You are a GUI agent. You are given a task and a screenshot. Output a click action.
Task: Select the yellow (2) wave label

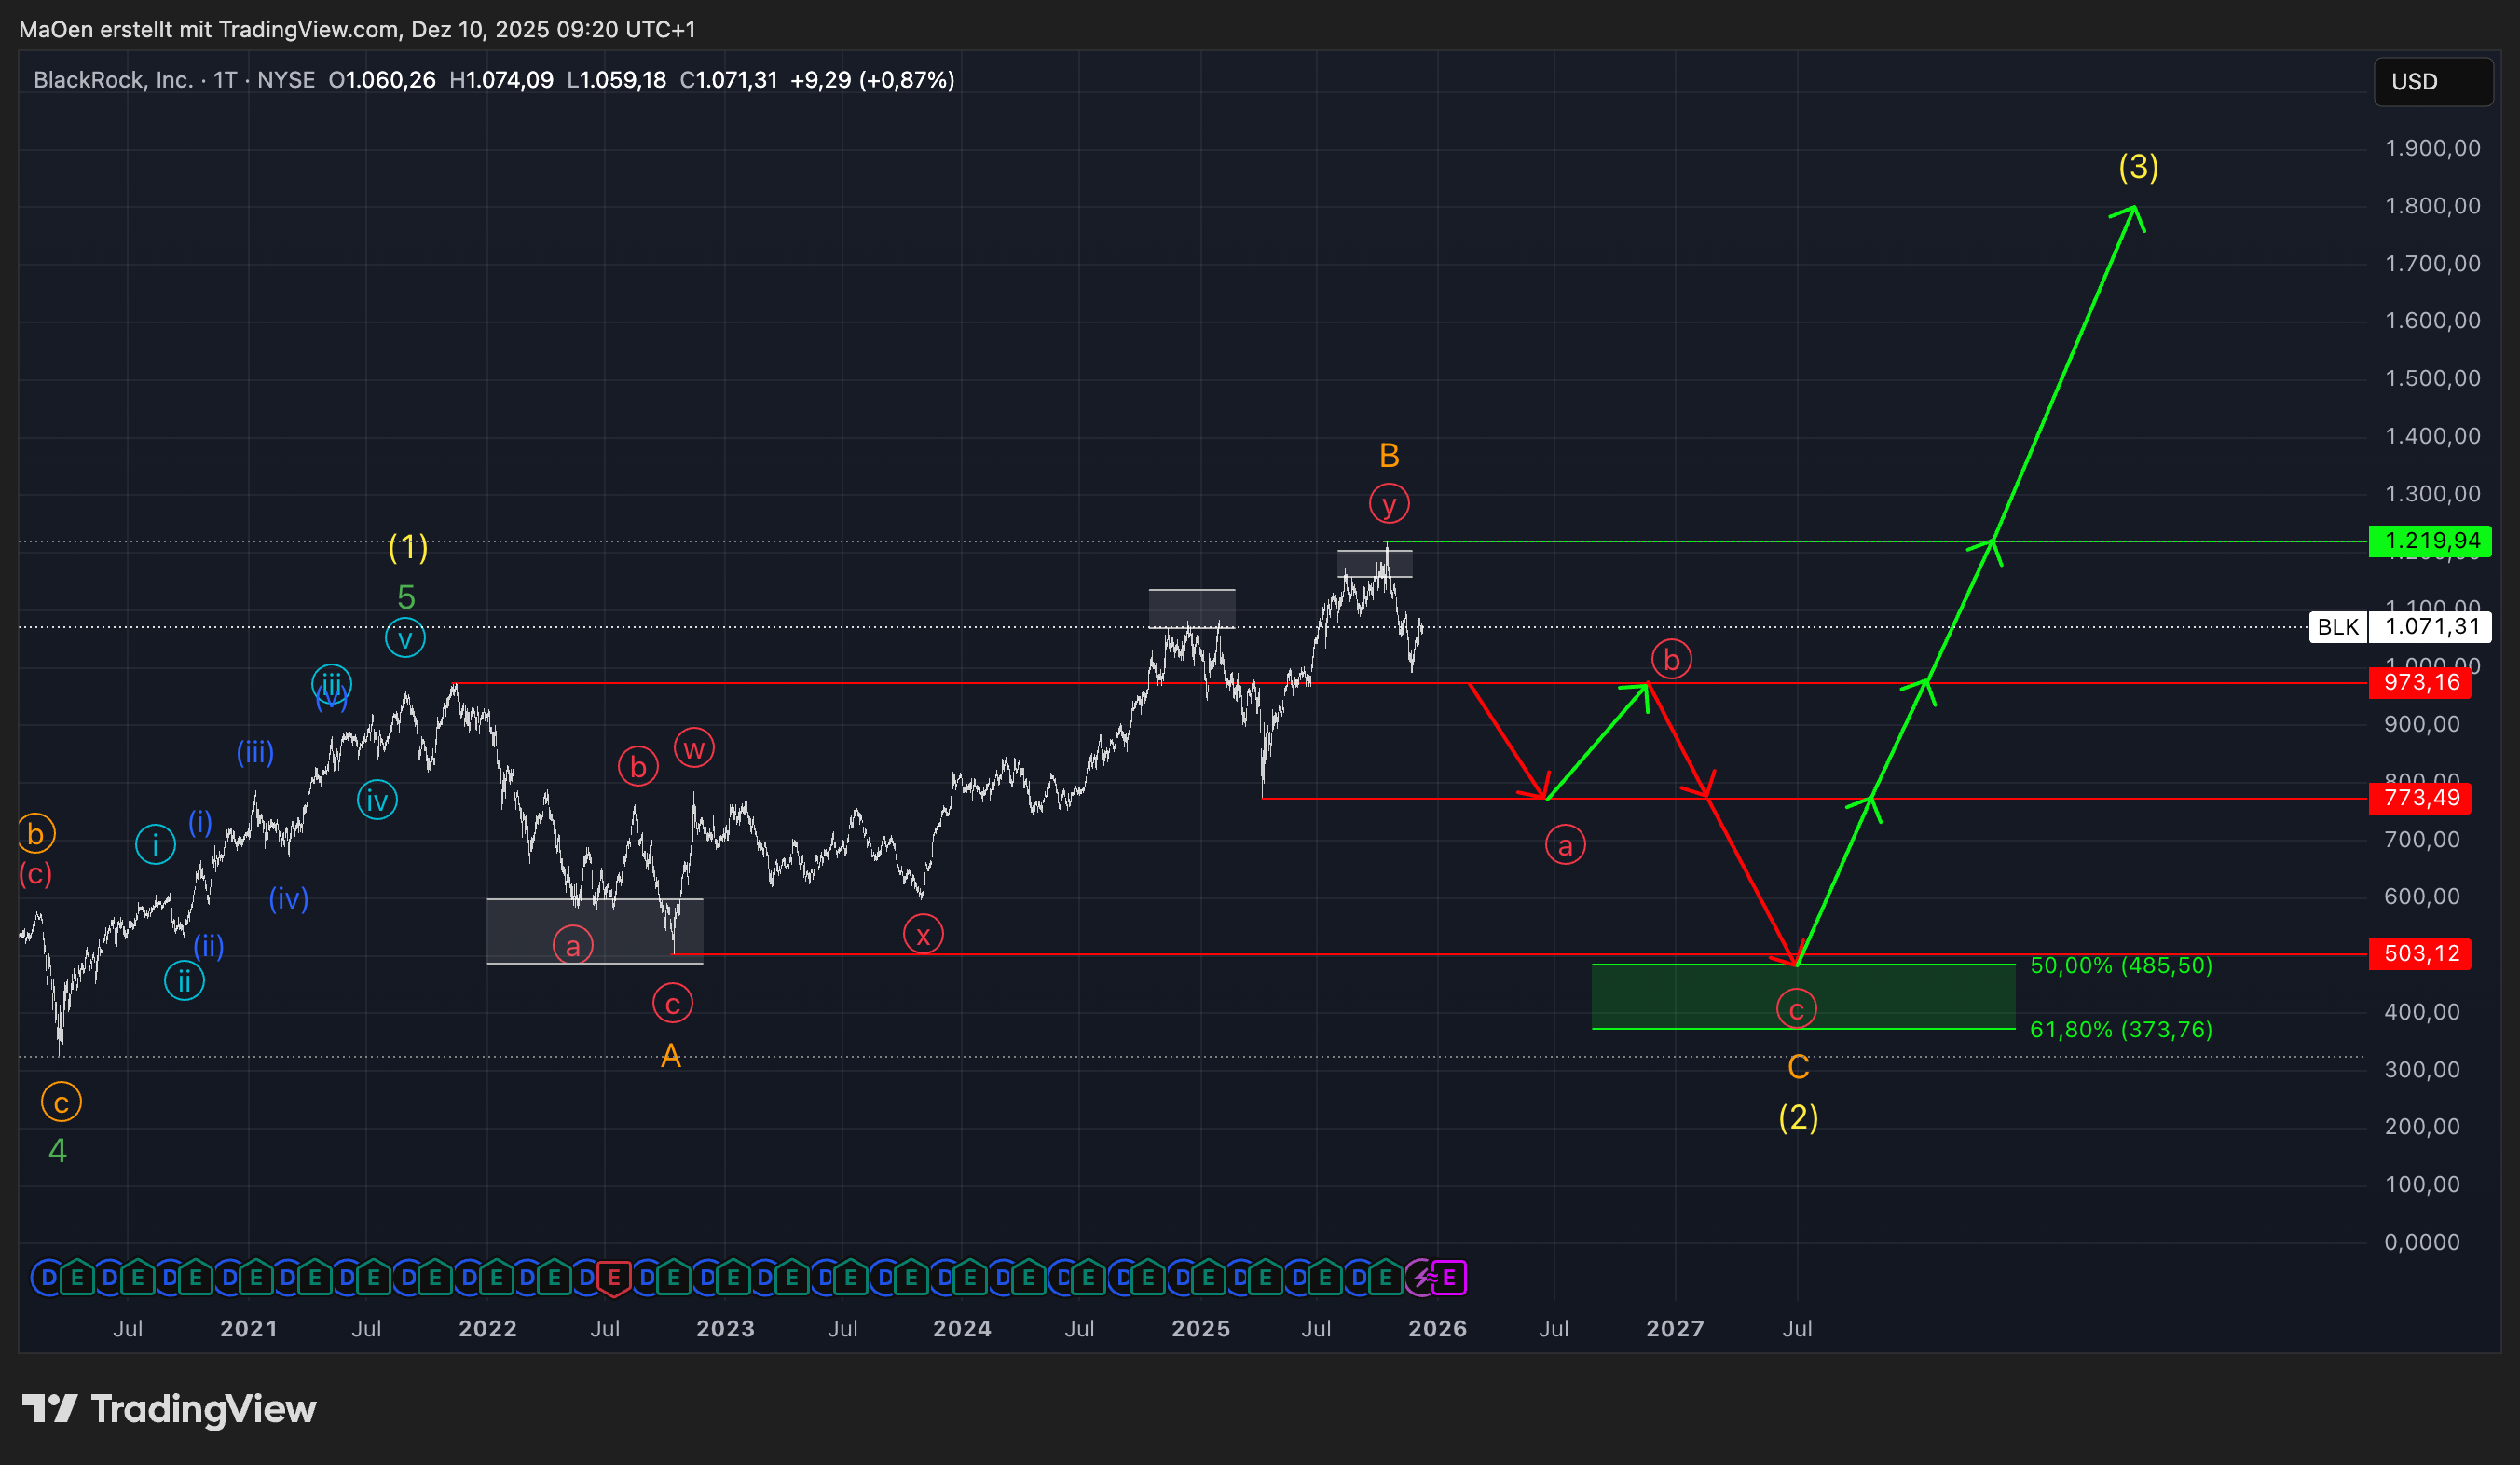[1798, 1117]
